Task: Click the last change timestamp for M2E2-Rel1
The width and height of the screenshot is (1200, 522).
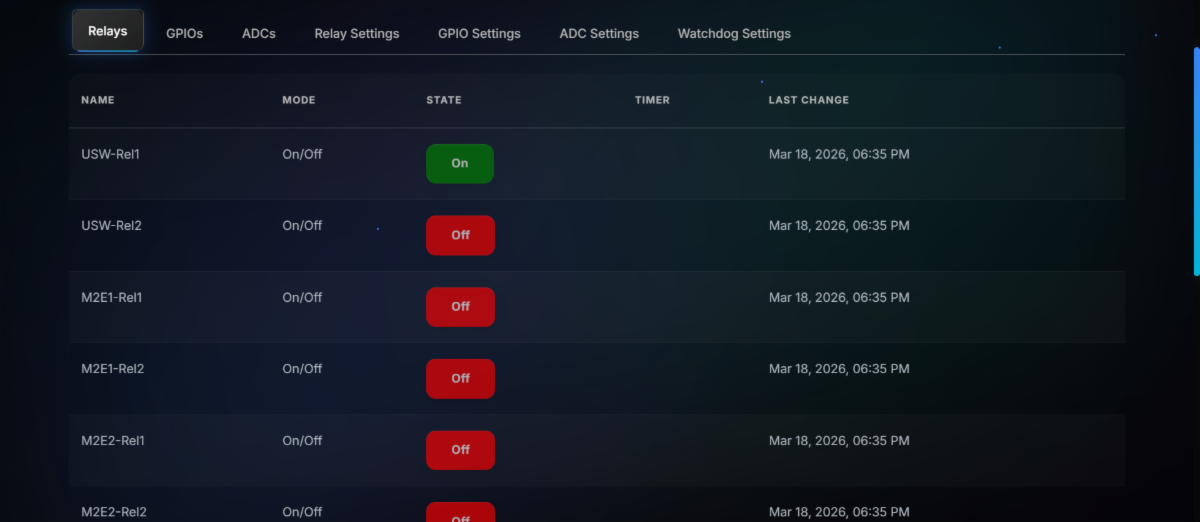Action: click(839, 441)
